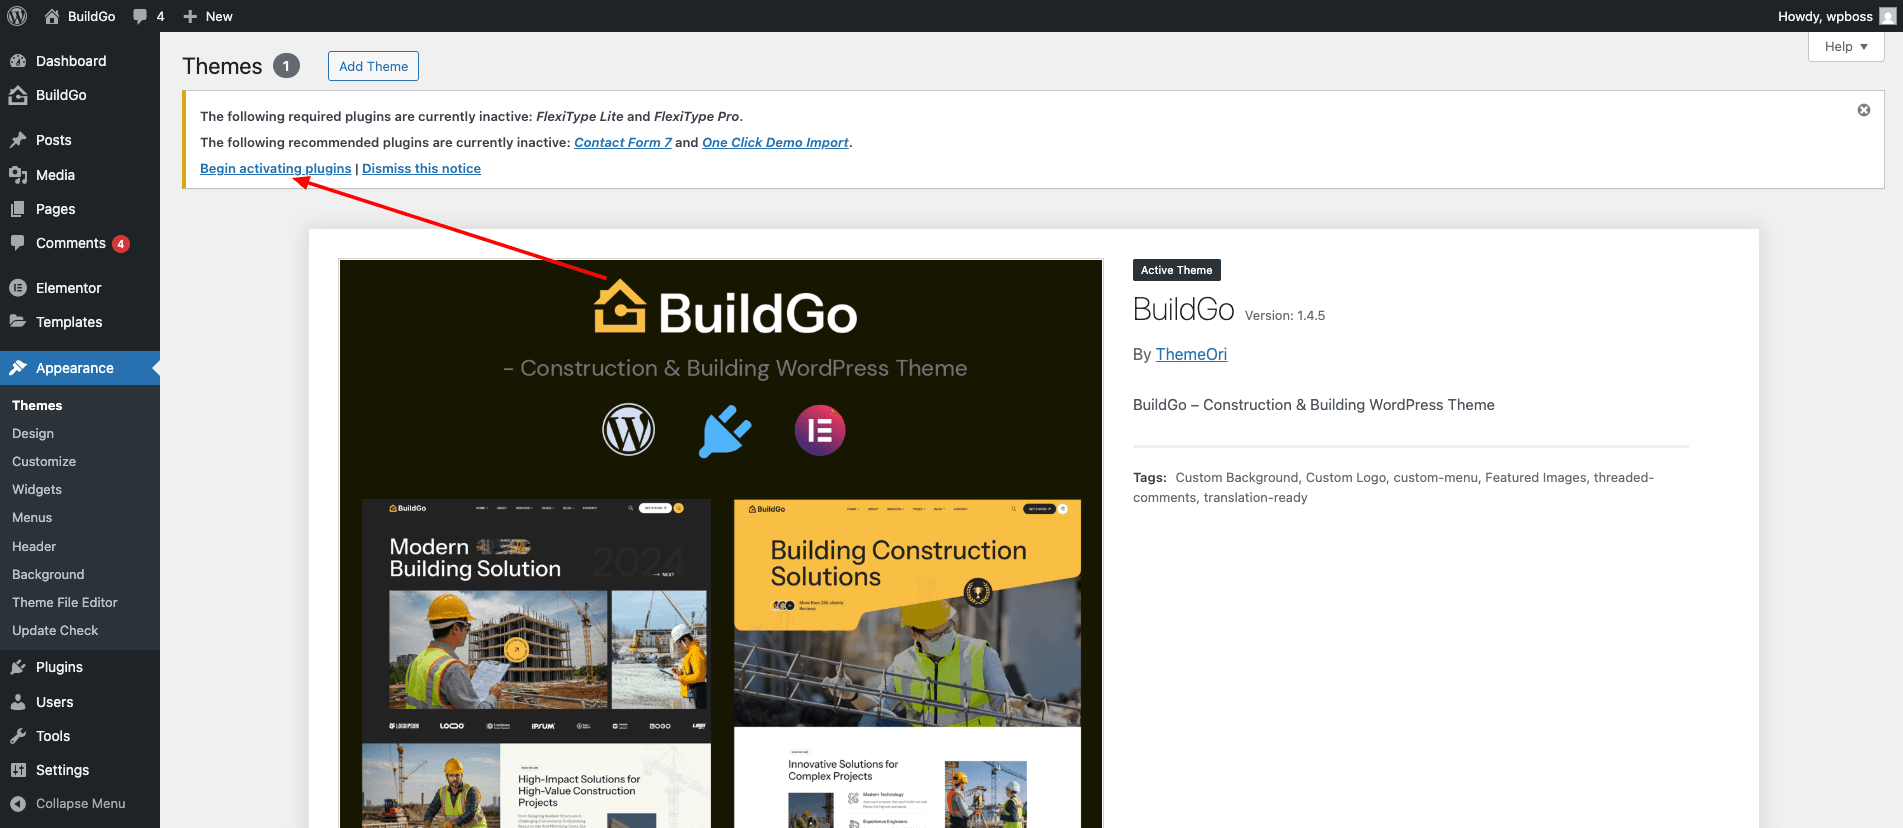Click the Elementor logo in theme screenshot

tap(820, 430)
